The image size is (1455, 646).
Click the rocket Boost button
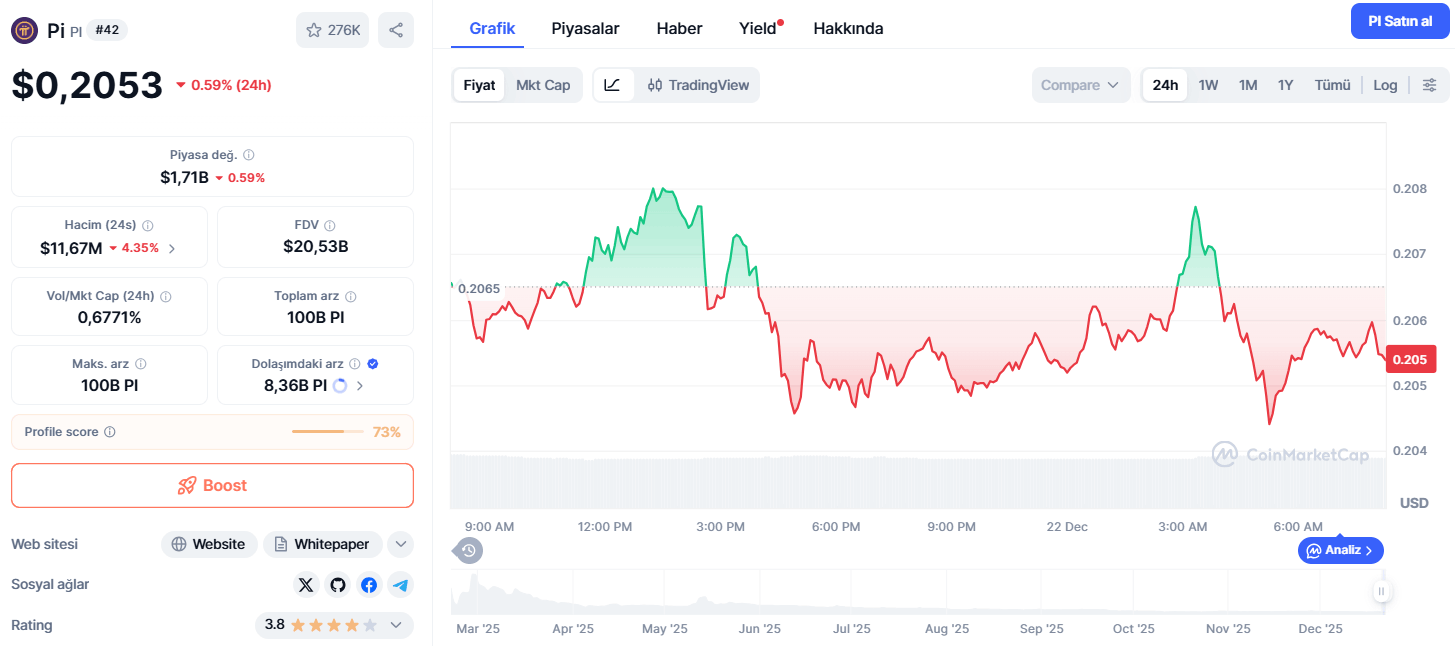pos(212,485)
